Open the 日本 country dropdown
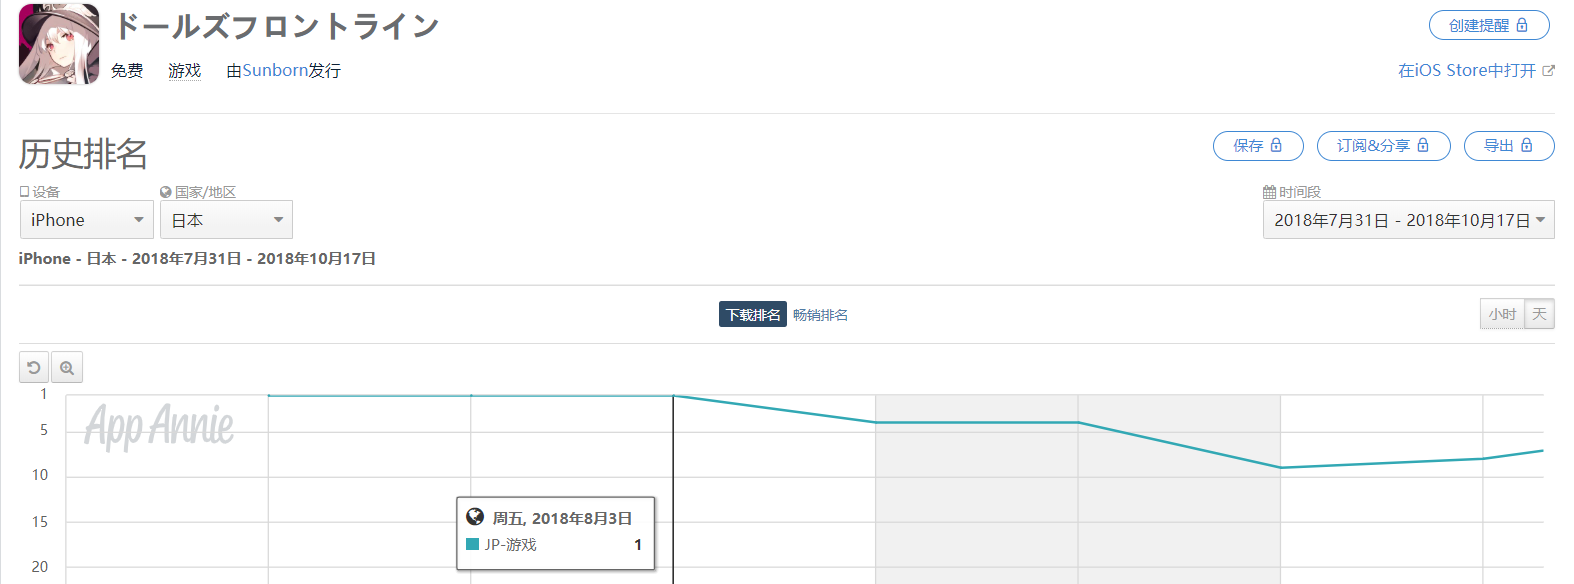 click(226, 220)
